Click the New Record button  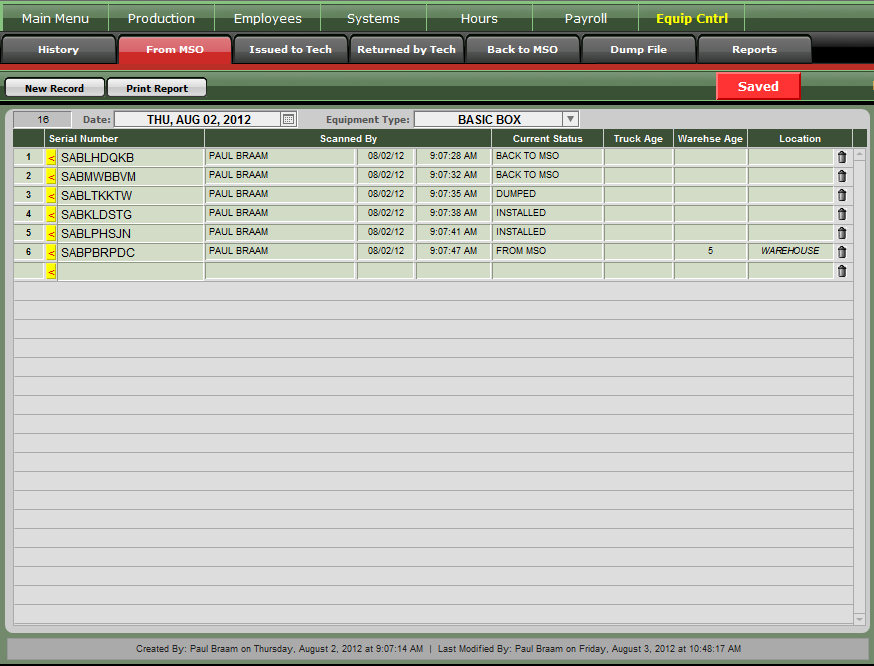tap(54, 88)
